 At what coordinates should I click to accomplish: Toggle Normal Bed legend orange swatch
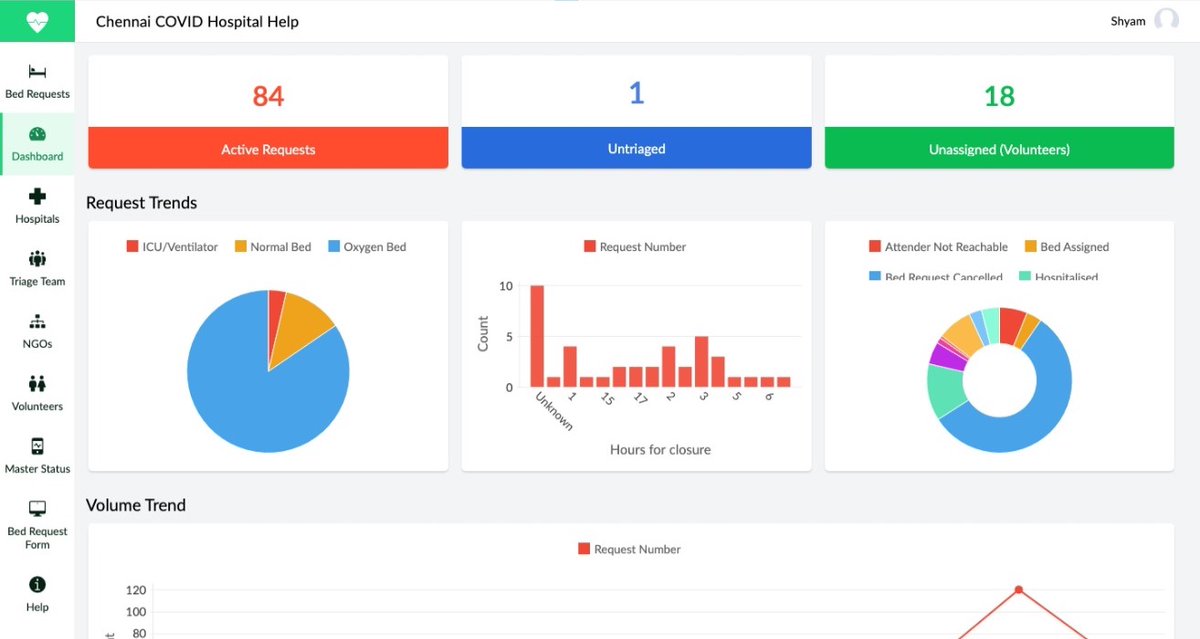(x=240, y=247)
